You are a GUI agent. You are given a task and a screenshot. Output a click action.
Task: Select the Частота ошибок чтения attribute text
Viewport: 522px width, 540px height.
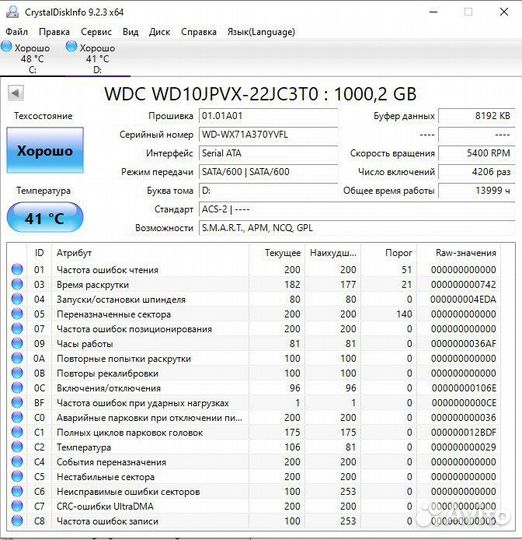point(107,270)
